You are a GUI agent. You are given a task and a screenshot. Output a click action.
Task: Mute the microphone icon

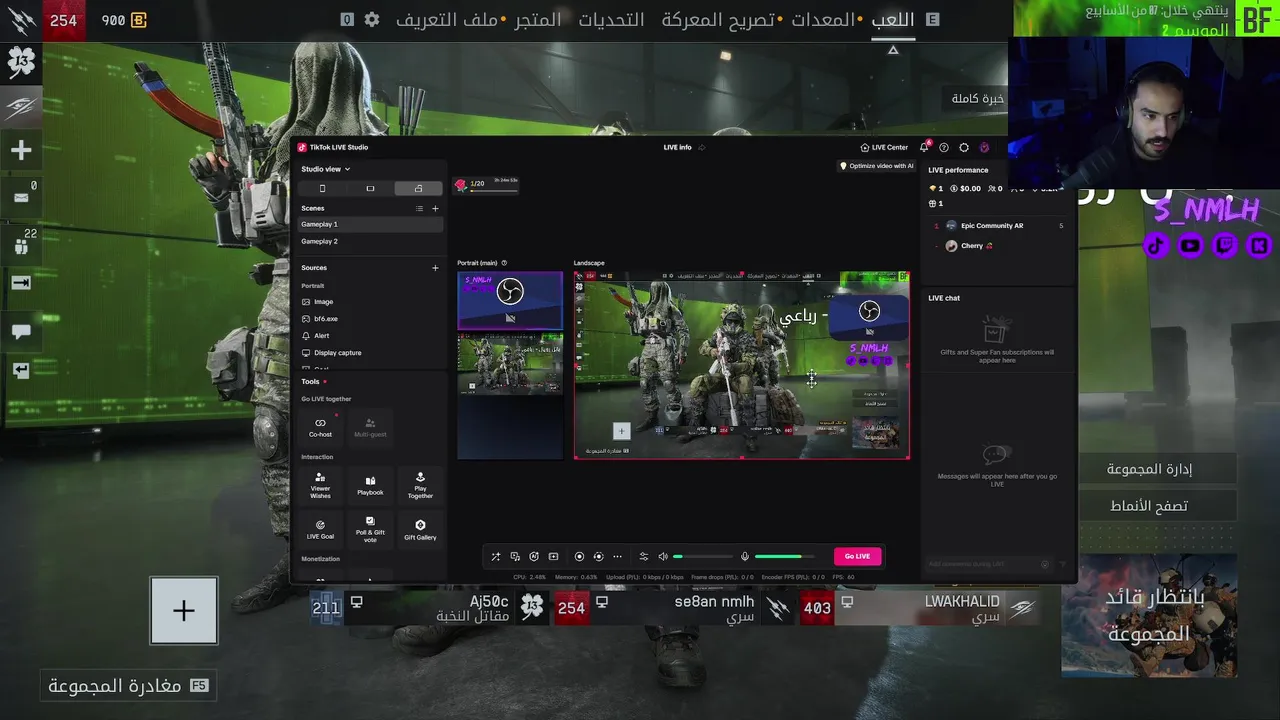click(744, 556)
